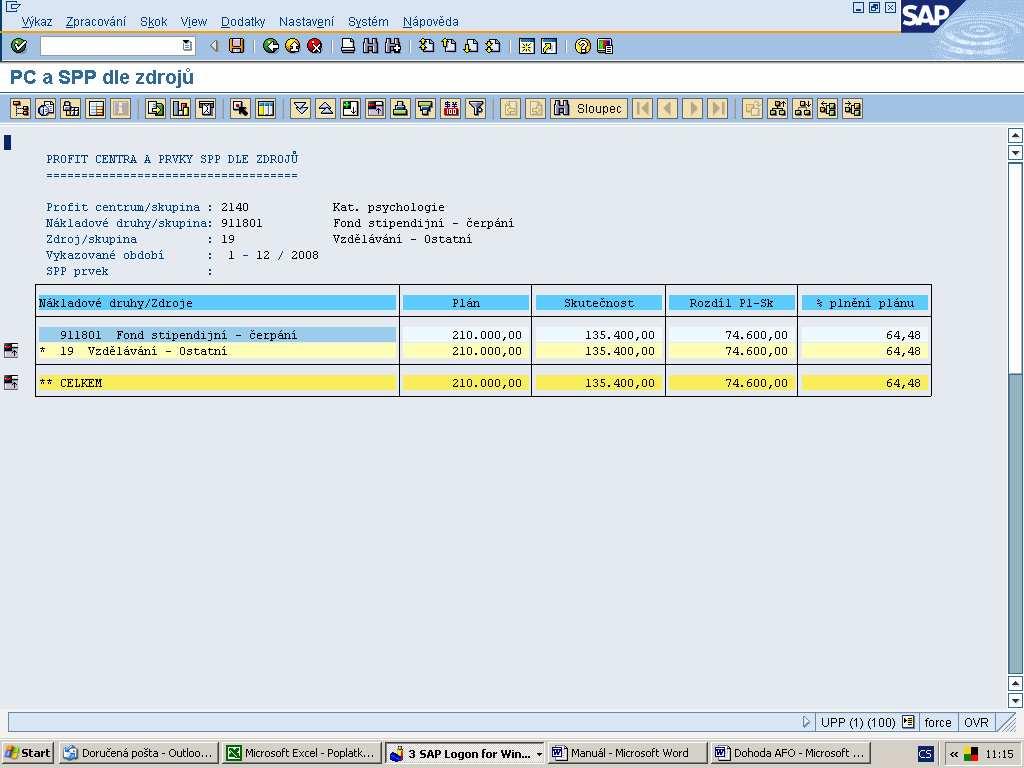Open the status bar system info list icon
Viewport: 1024px width, 768px height.
click(908, 722)
